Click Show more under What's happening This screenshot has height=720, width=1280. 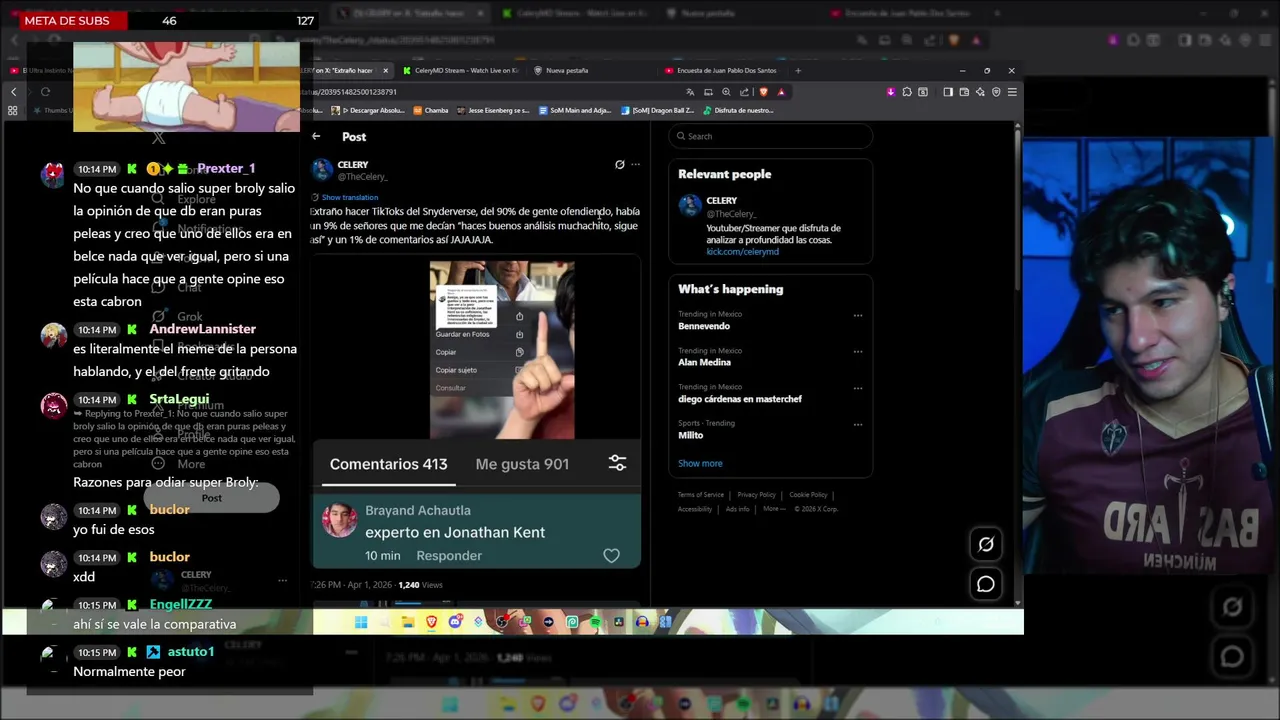coord(700,463)
